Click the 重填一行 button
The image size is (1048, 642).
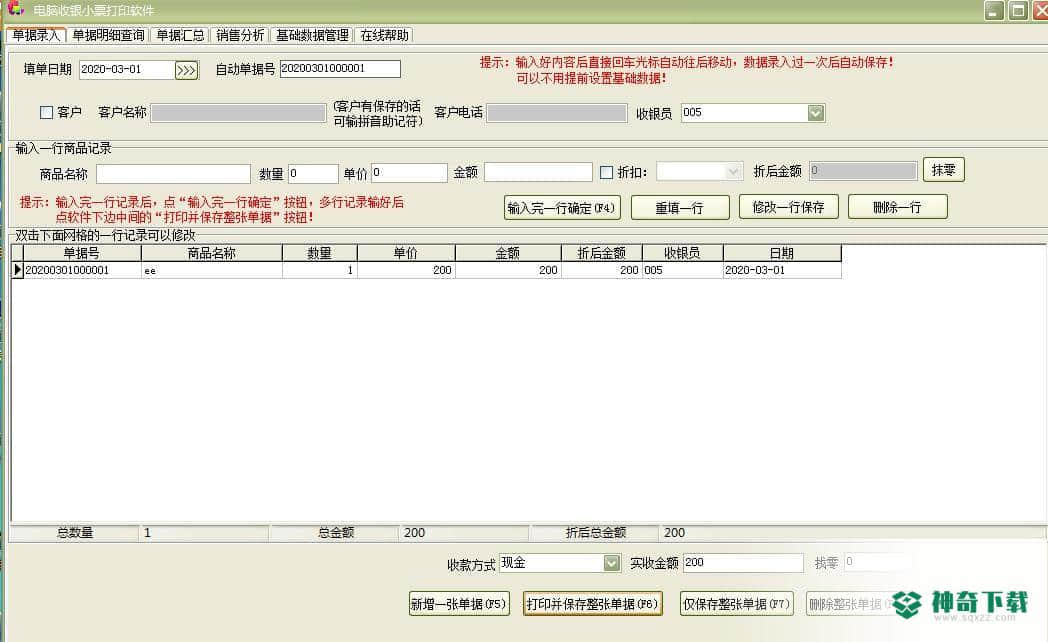point(680,208)
